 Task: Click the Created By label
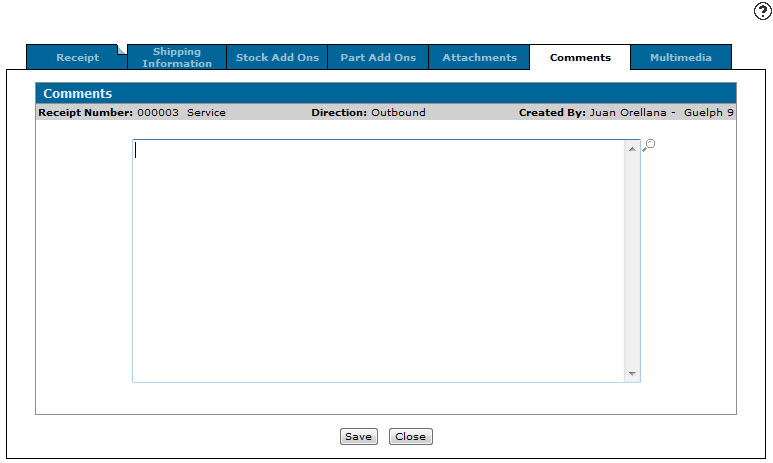(552, 112)
